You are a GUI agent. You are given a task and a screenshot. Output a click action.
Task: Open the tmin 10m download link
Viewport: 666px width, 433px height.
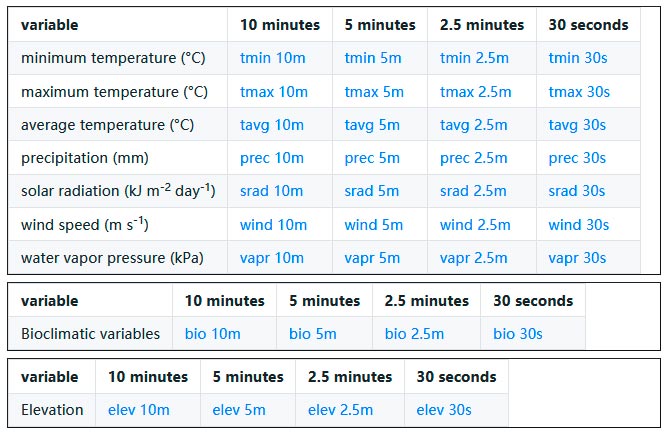coord(273,58)
